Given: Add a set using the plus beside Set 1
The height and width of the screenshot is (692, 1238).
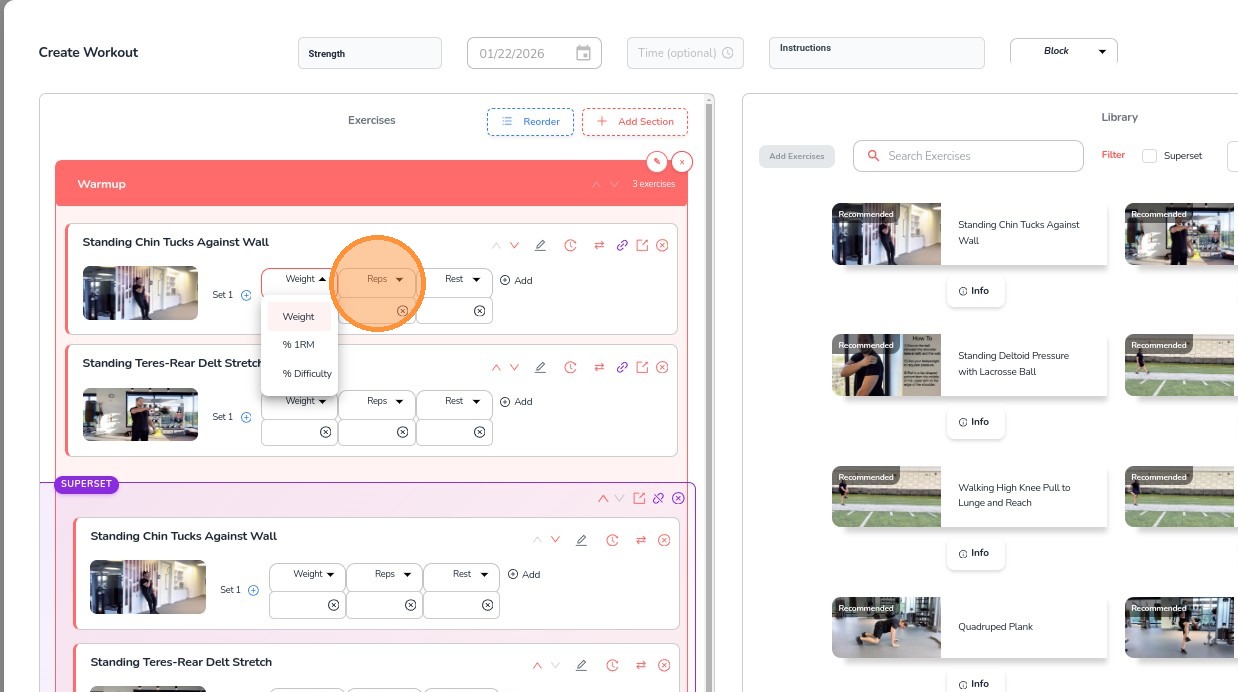Looking at the screenshot, I should click(246, 295).
